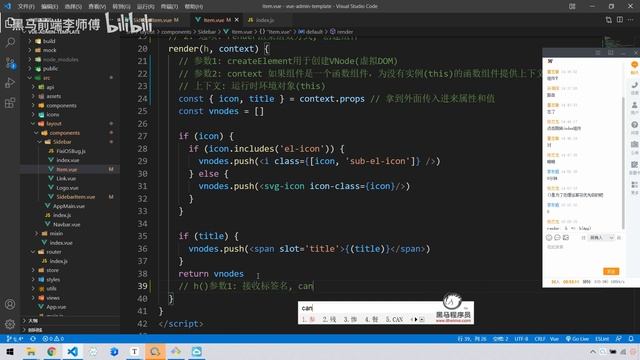Click the user icon in chat sidebar
This screenshot has width=640, height=360.
(x=634, y=105)
